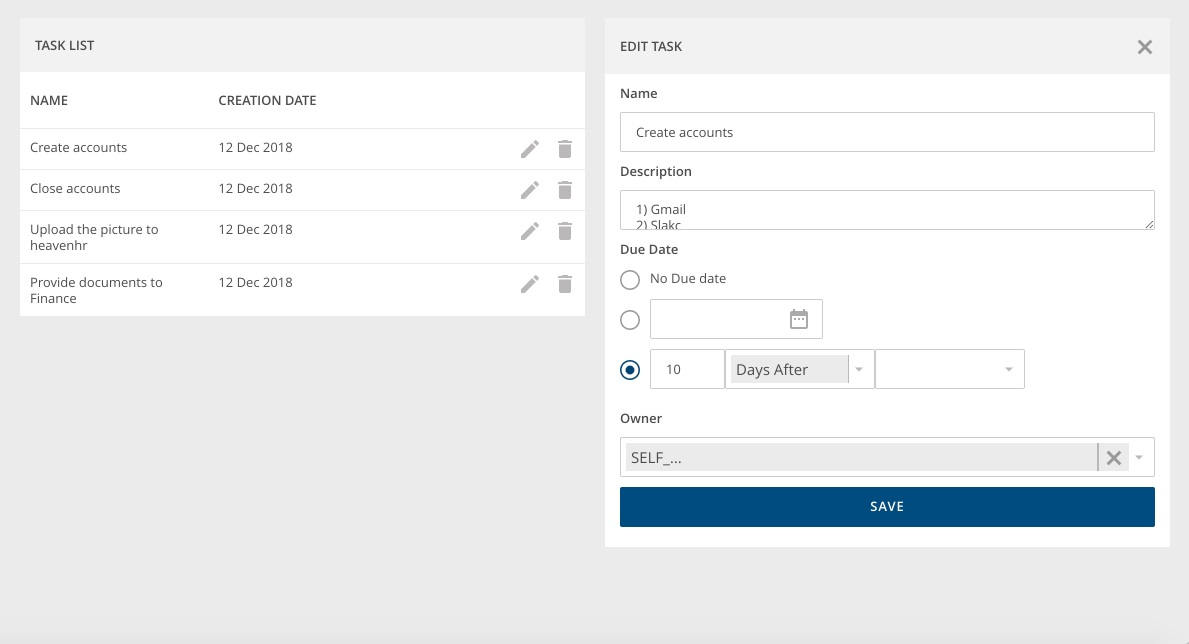The width and height of the screenshot is (1189, 644).
Task: Delete the Provide documents to Finance task
Action: (x=565, y=285)
